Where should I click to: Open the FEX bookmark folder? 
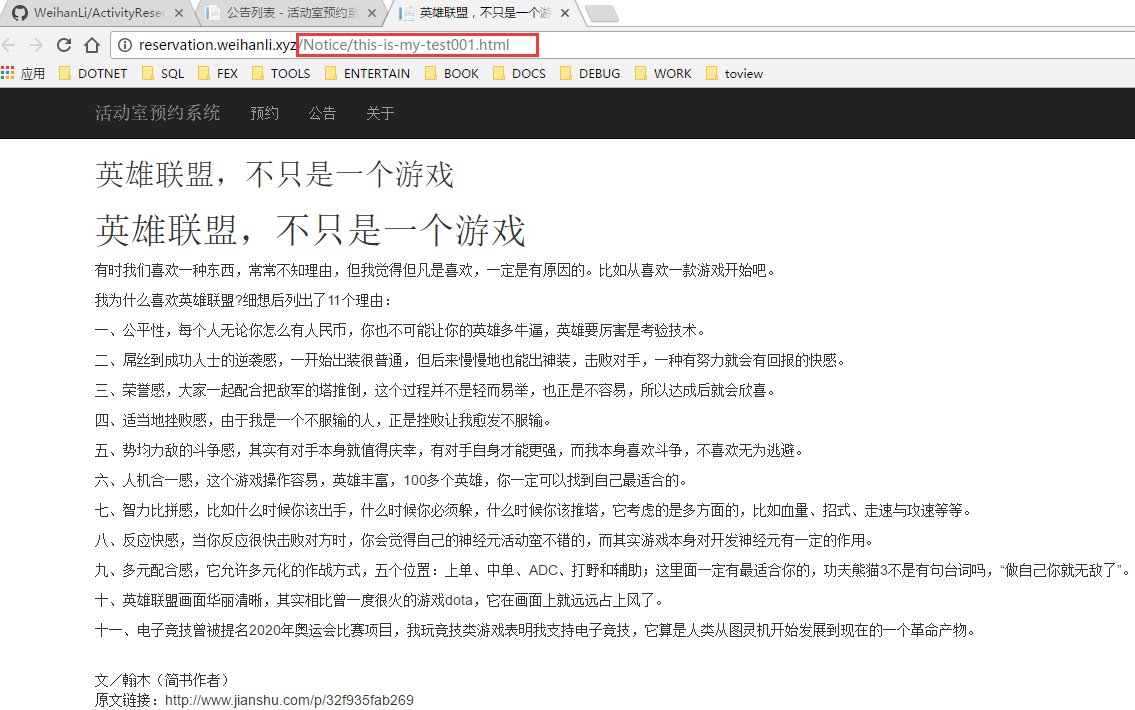pyautogui.click(x=218, y=73)
